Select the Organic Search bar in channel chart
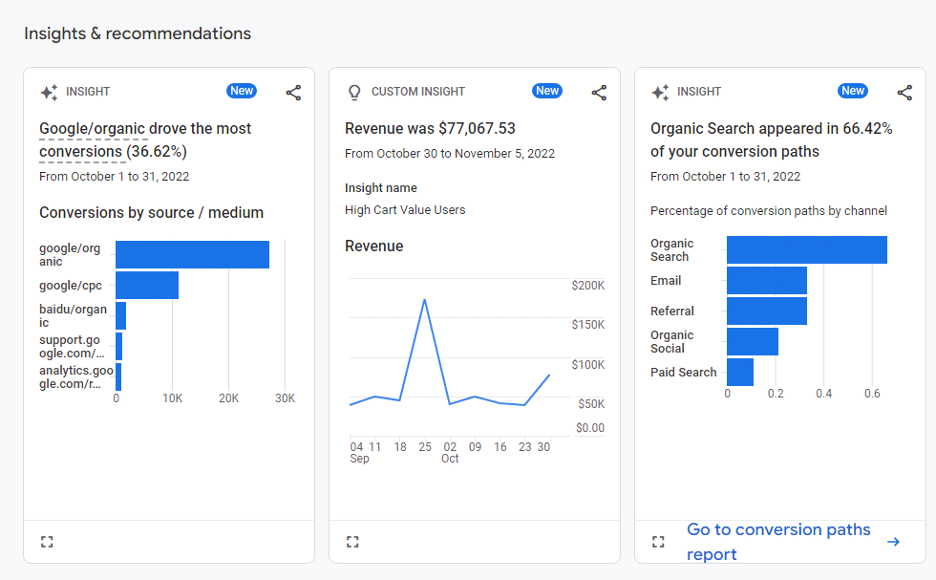The height and width of the screenshot is (580, 936). click(x=807, y=250)
